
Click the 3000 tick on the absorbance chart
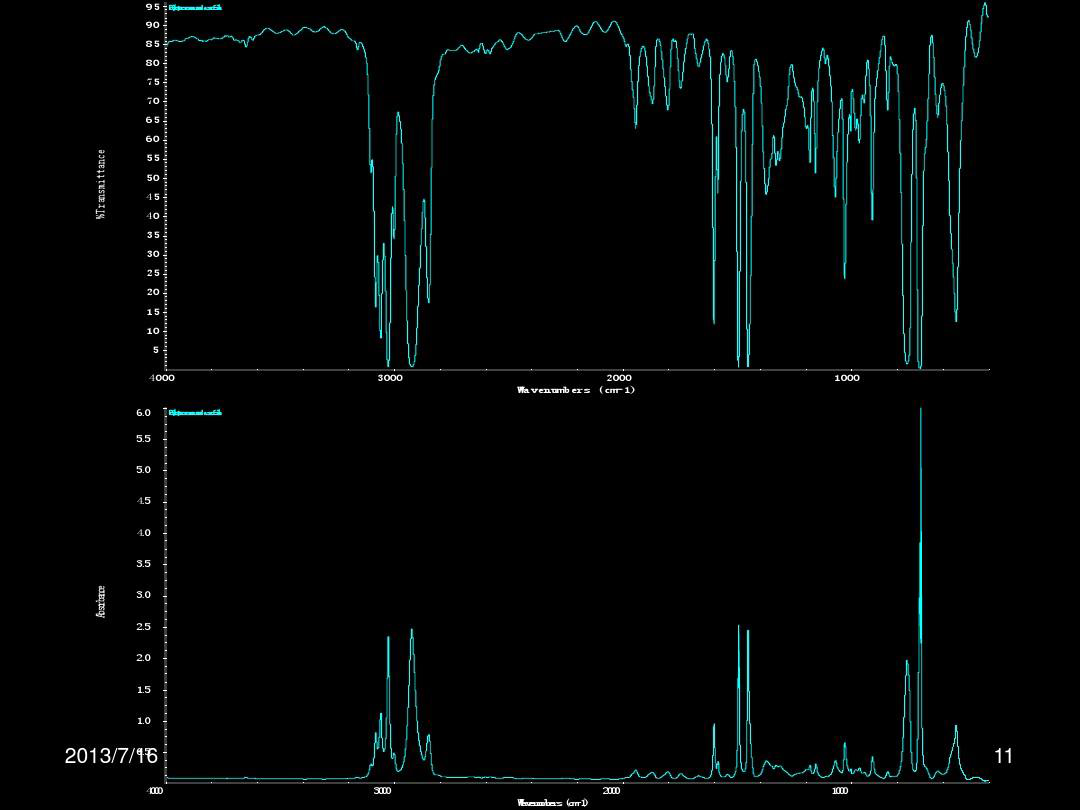point(382,791)
